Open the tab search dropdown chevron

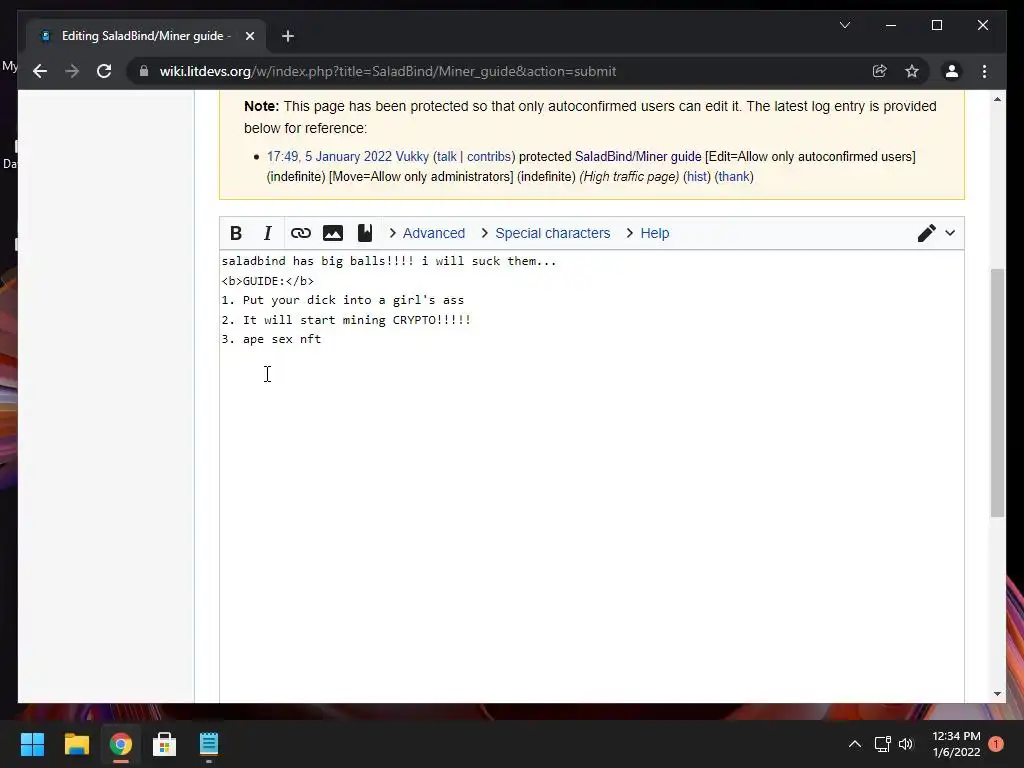pyautogui.click(x=844, y=25)
